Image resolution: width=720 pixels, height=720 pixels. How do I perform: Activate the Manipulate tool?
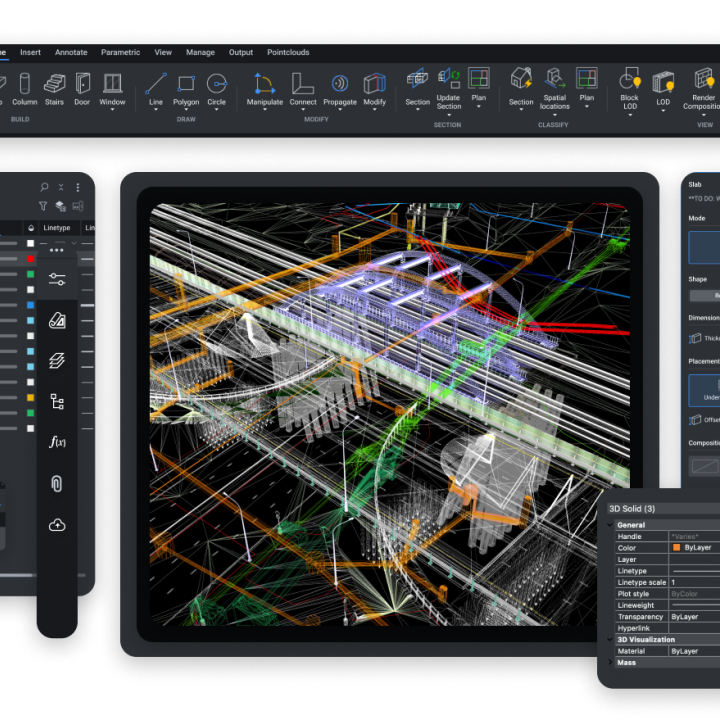tap(265, 84)
